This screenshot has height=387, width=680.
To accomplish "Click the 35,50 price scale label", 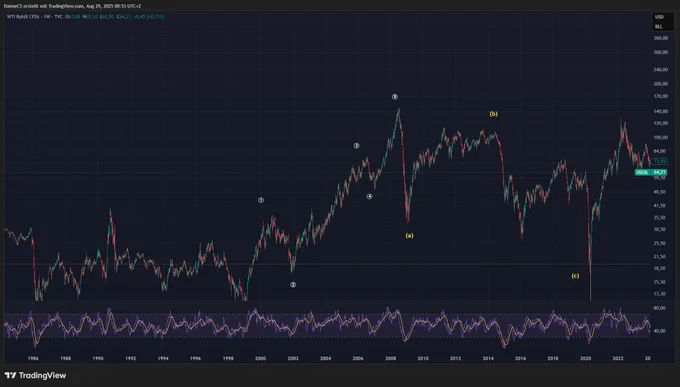I will click(x=660, y=218).
